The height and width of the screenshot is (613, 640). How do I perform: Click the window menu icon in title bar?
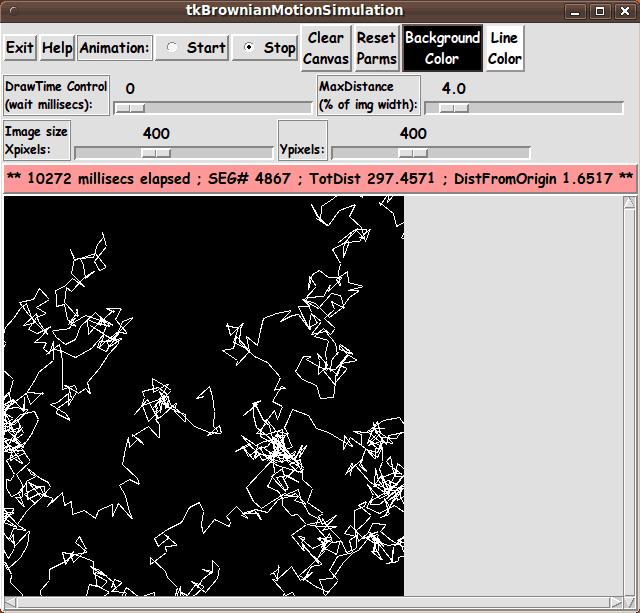[11, 11]
